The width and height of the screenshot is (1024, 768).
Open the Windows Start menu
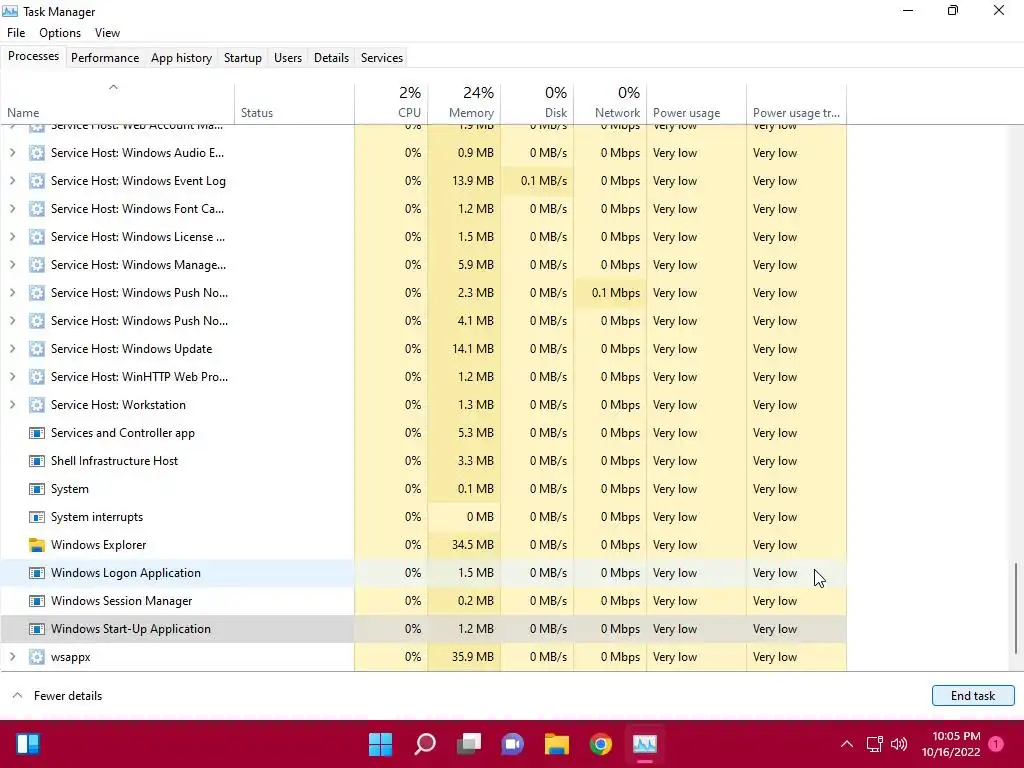380,744
